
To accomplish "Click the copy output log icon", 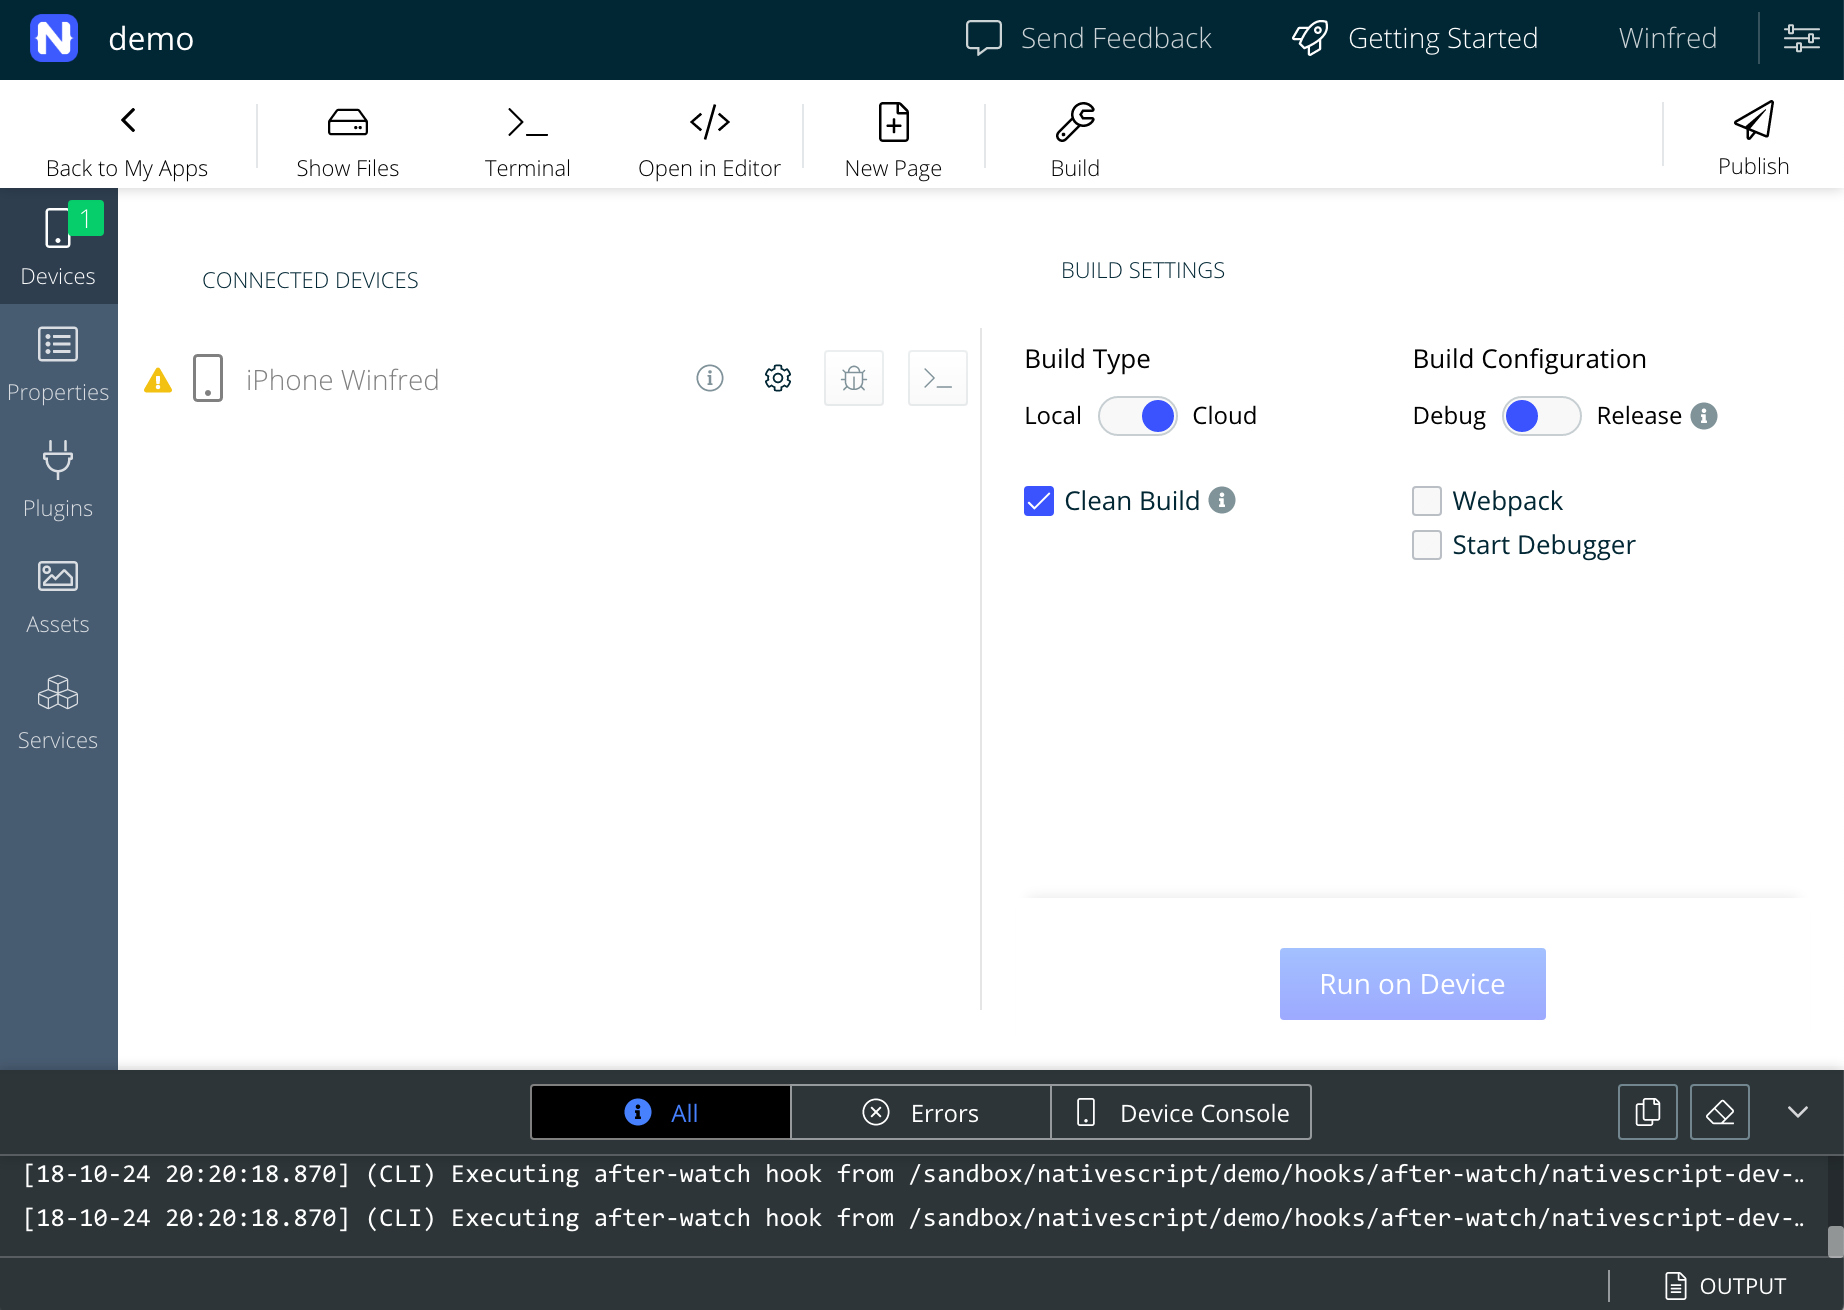I will coord(1647,1112).
